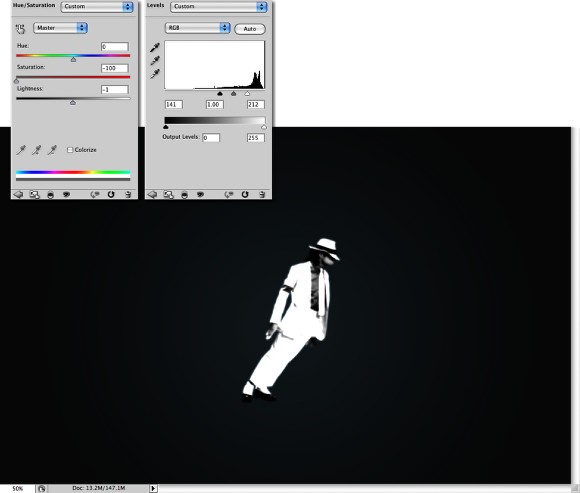Click the Saturation slider handle
This screenshot has height=493, width=580.
17,81
